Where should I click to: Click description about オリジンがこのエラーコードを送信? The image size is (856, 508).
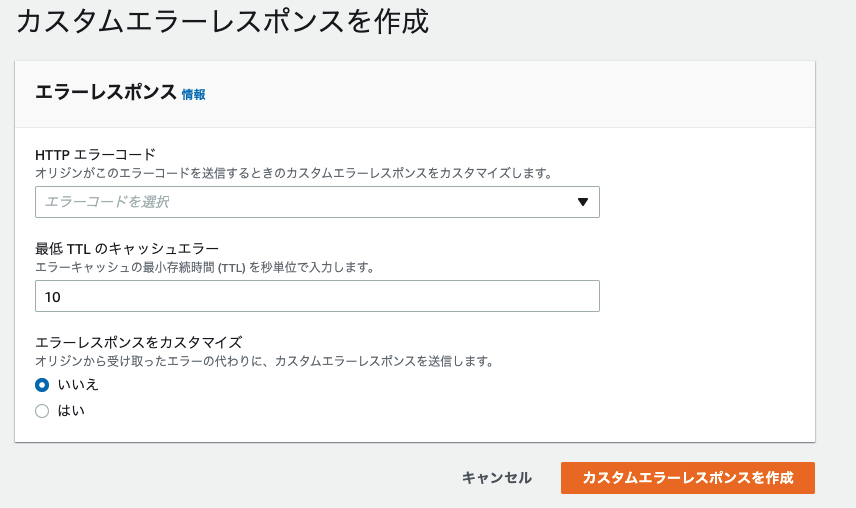[x=295, y=174]
